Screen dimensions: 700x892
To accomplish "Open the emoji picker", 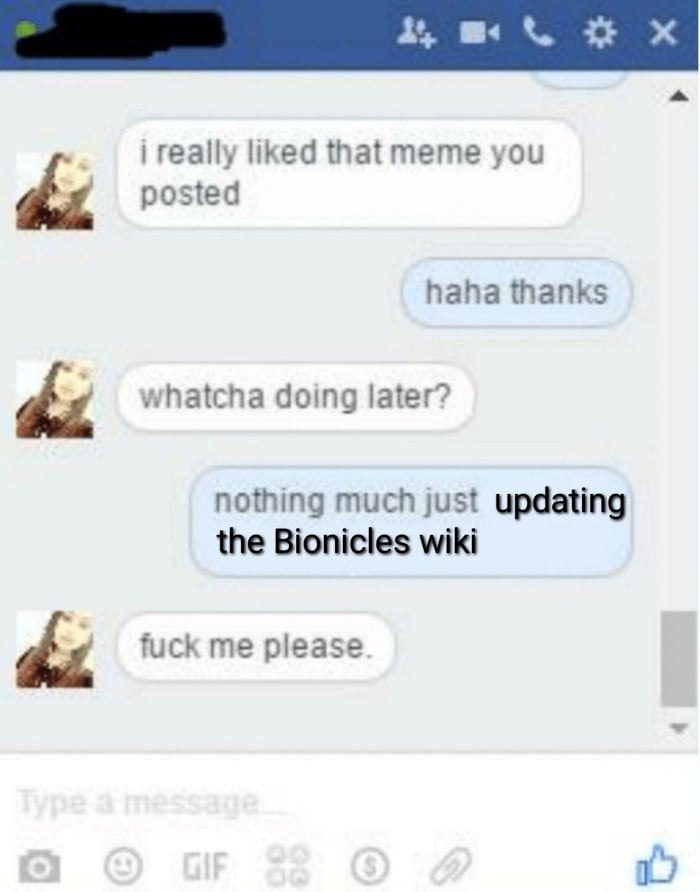I will coord(123,865).
